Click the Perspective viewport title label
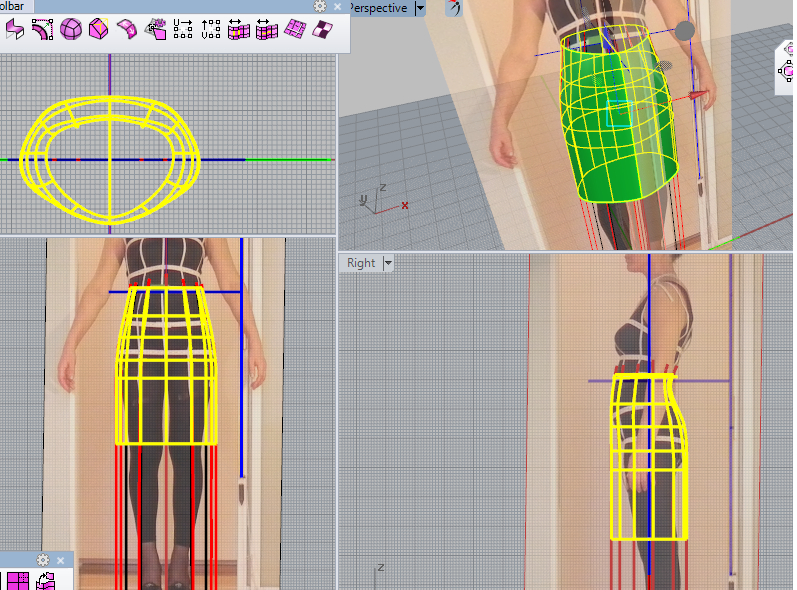Image resolution: width=797 pixels, height=590 pixels. point(379,8)
